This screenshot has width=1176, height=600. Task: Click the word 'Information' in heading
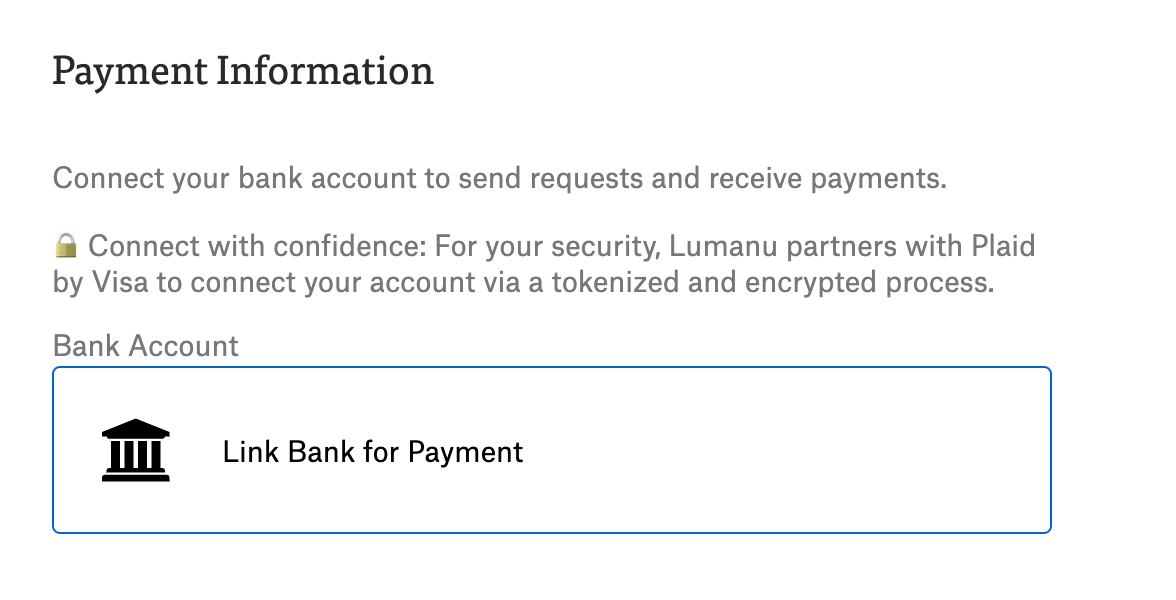[326, 71]
